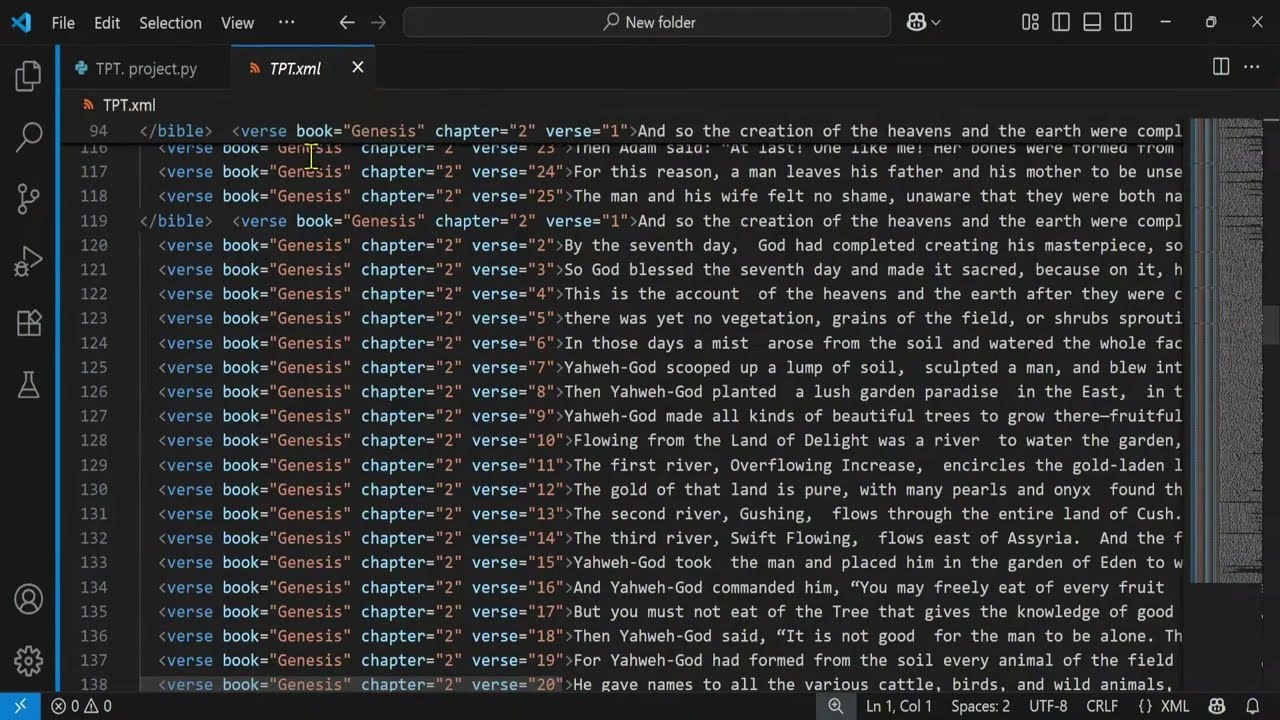Click the minimap code overview
This screenshot has width=1280, height=720.
[x=1226, y=350]
